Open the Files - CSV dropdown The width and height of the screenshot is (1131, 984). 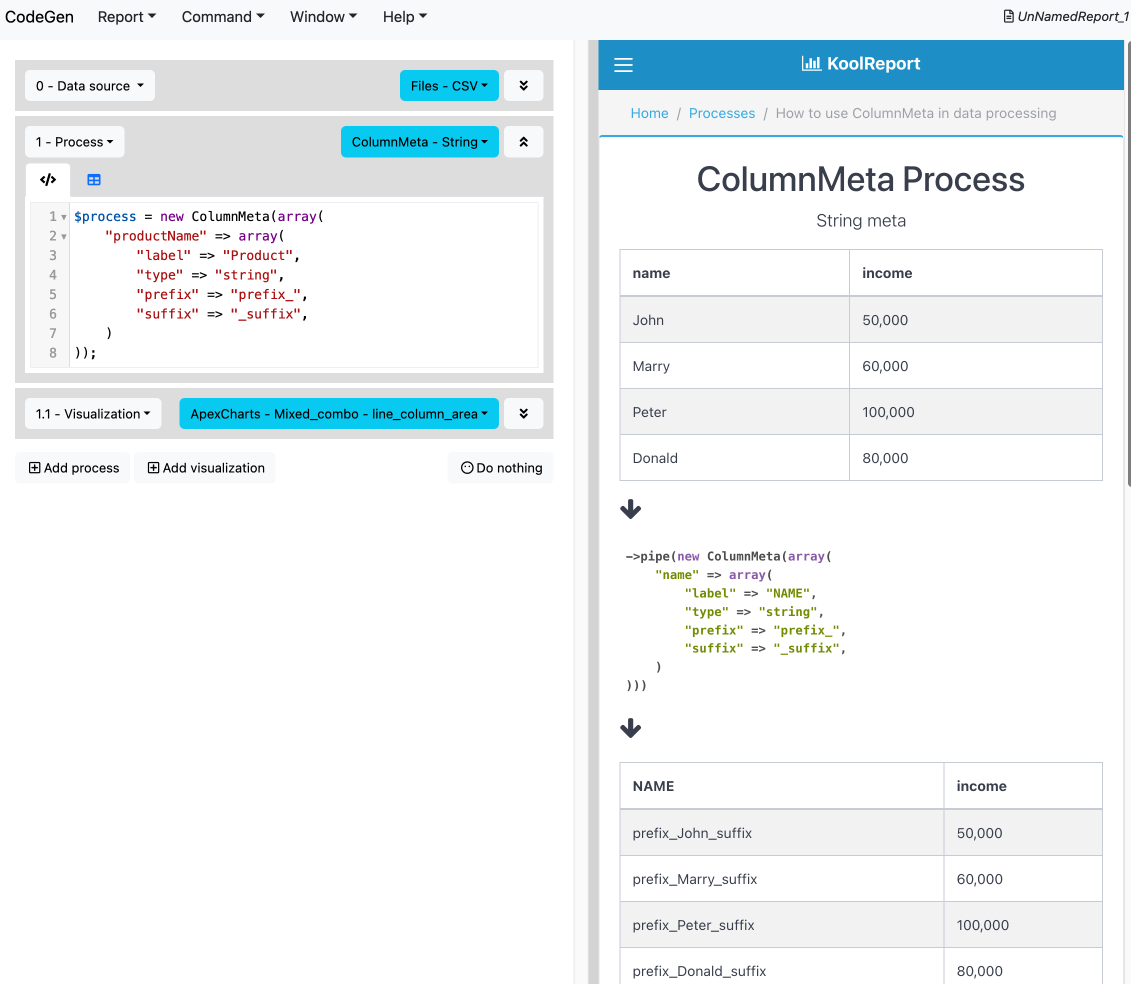click(449, 86)
